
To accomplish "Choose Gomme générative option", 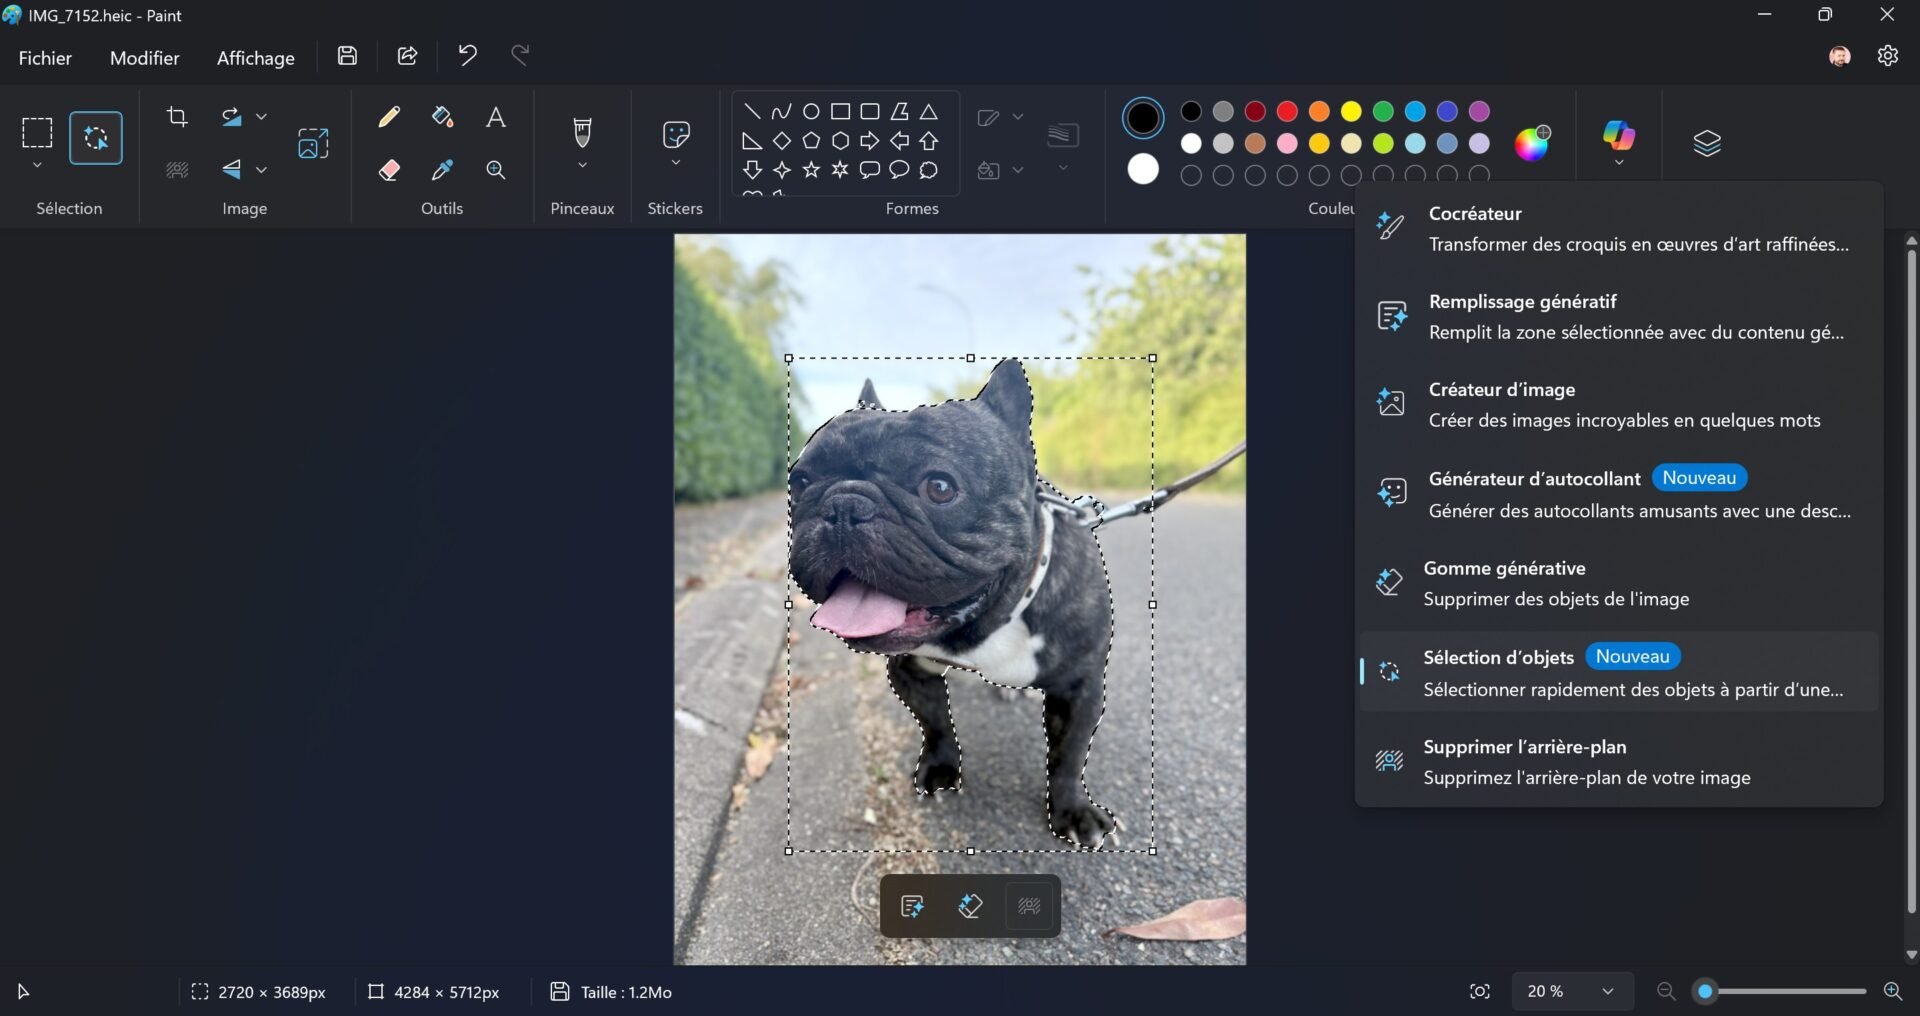I will pos(1618,583).
